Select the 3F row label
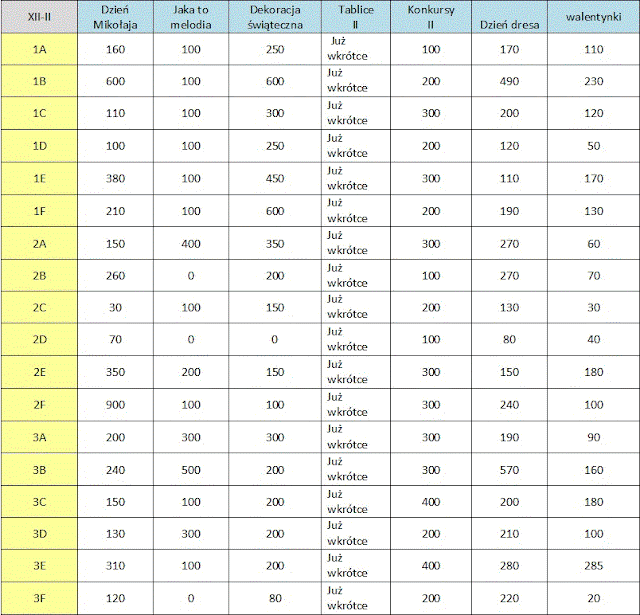Viewport: 640px width, 615px height. [39, 598]
